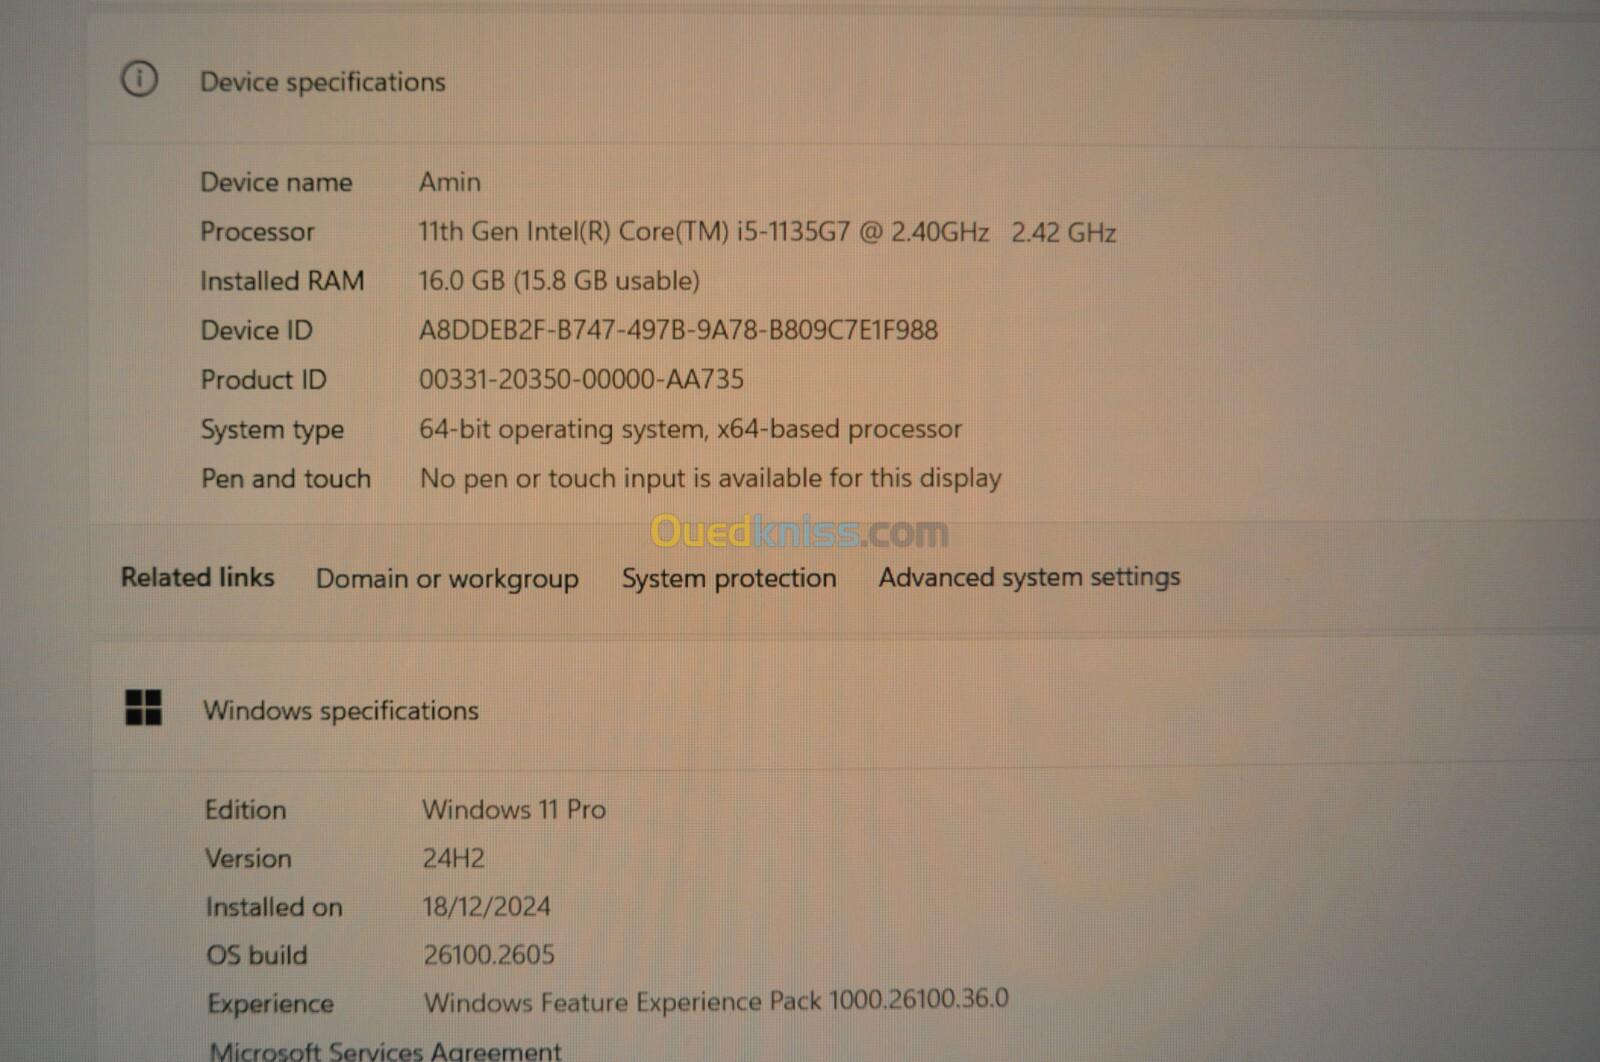Click the Installed on date 18/12/2024
The image size is (1600, 1062).
pos(486,907)
